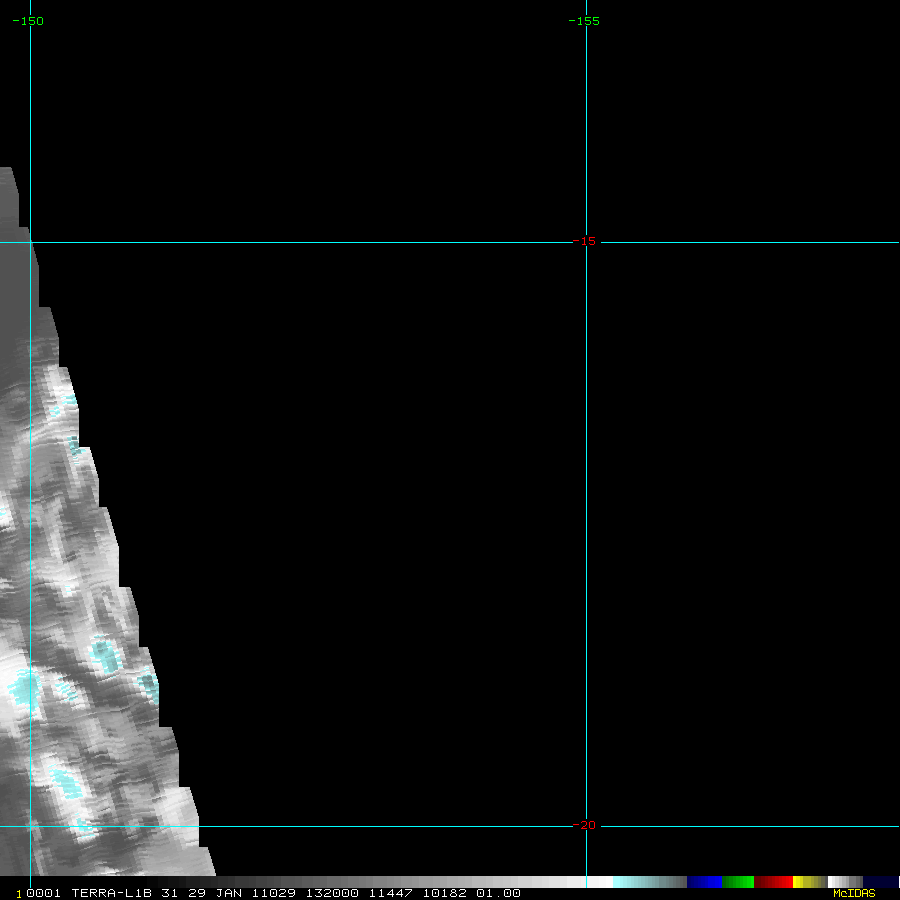Click the 0001 frame number text
Screen dimensions: 900x900
coord(45,893)
